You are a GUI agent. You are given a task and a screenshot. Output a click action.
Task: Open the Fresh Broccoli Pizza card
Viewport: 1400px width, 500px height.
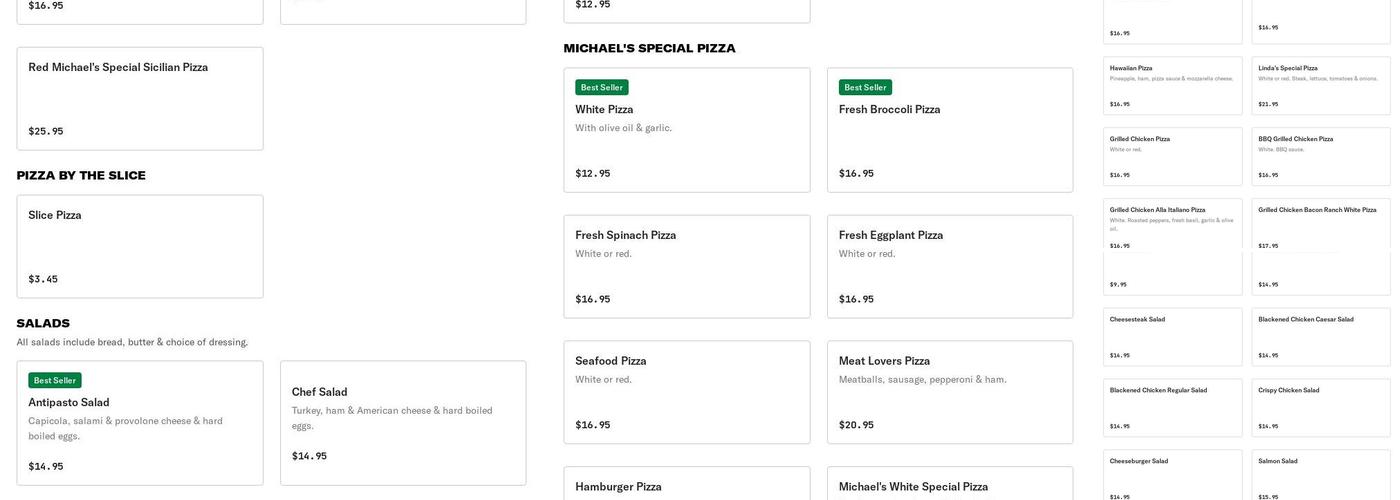(x=950, y=130)
